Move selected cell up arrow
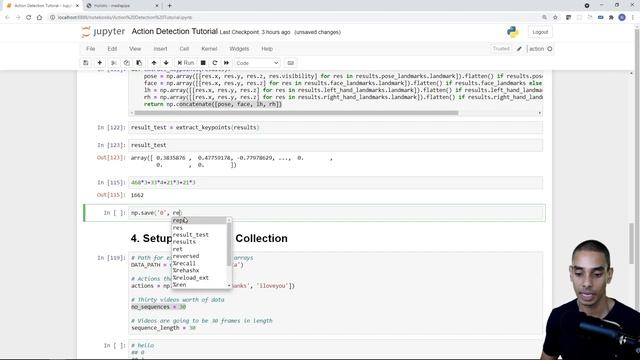Screen dimensions: 640x360 pyautogui.click(x=154, y=63)
